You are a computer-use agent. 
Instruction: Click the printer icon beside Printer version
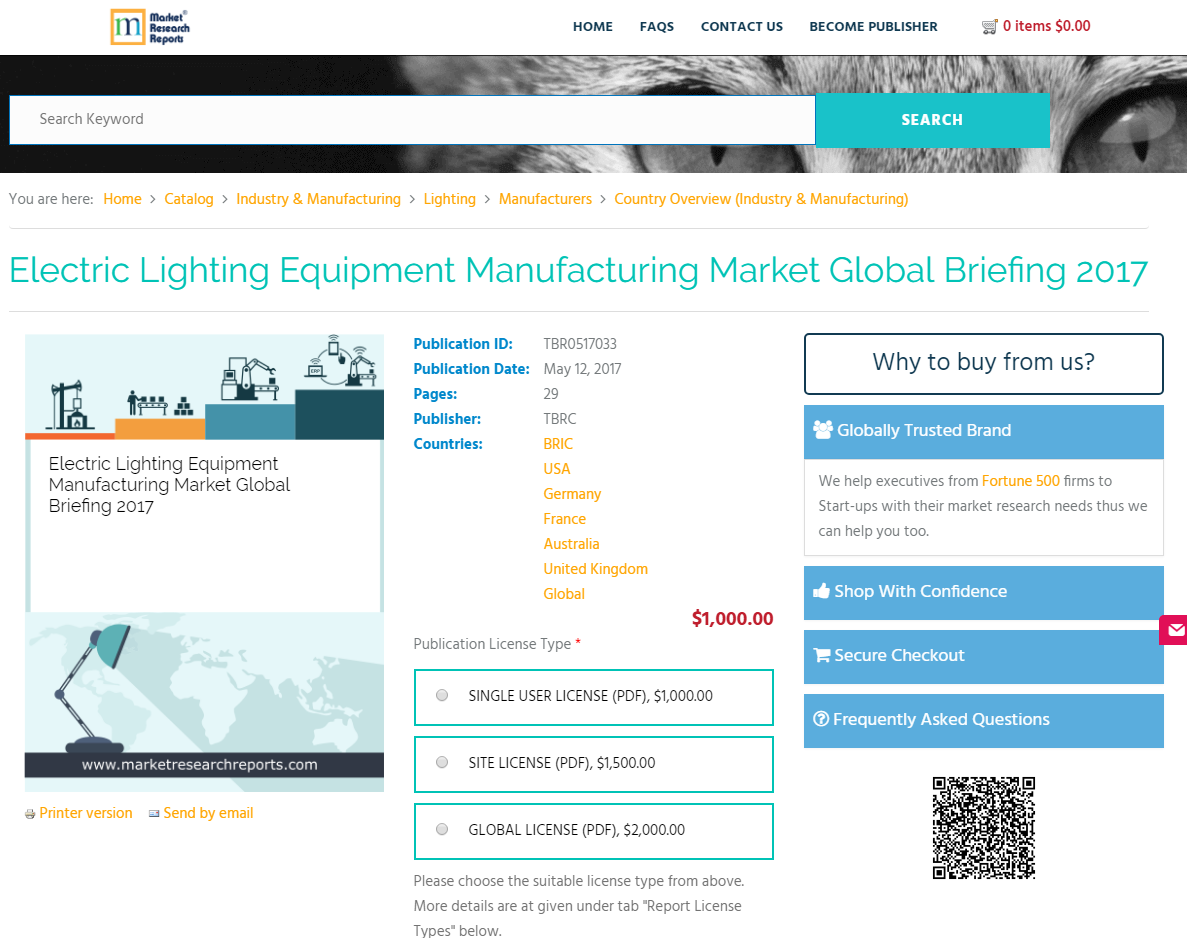click(x=29, y=813)
